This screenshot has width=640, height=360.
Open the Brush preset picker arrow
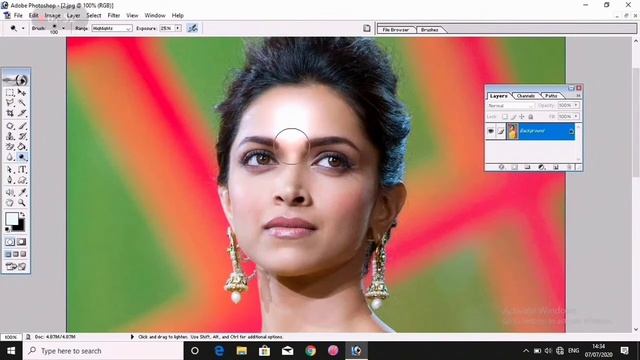(63, 28)
